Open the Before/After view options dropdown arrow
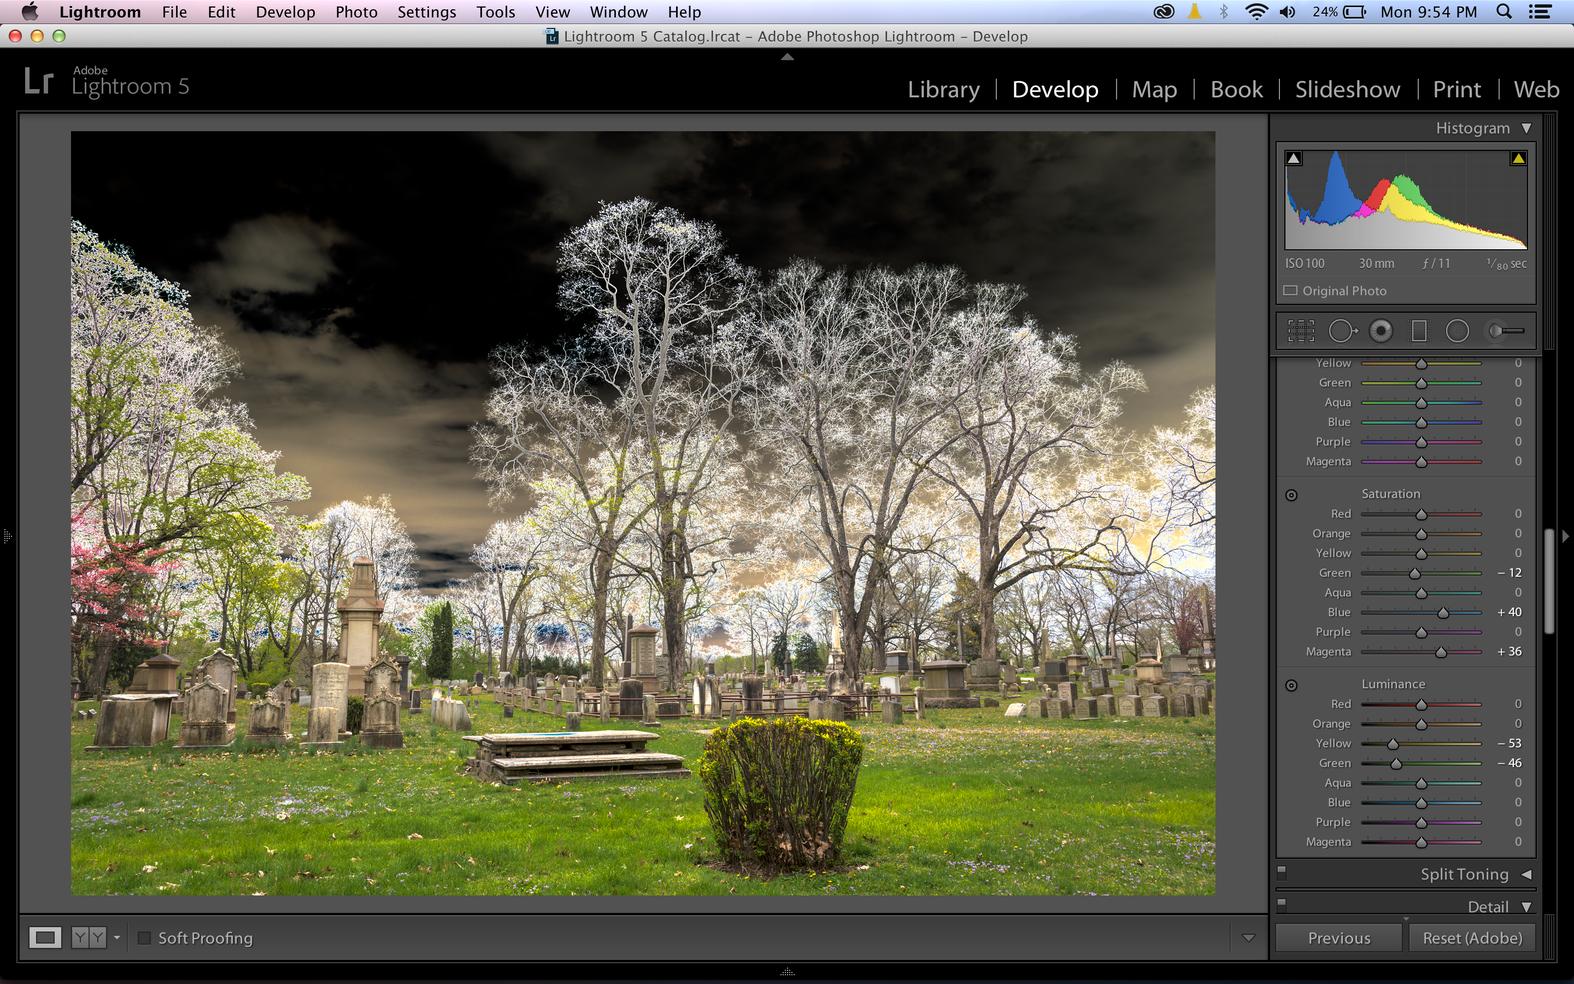Viewport: 1574px width, 984px height. click(x=117, y=938)
